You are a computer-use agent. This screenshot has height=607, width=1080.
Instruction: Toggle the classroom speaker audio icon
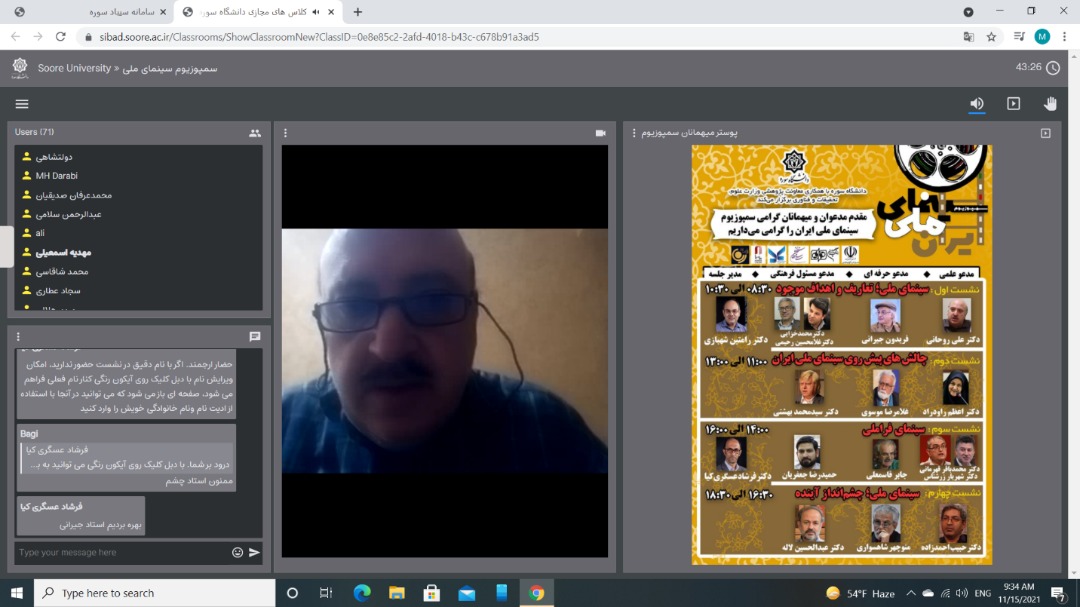(x=977, y=103)
